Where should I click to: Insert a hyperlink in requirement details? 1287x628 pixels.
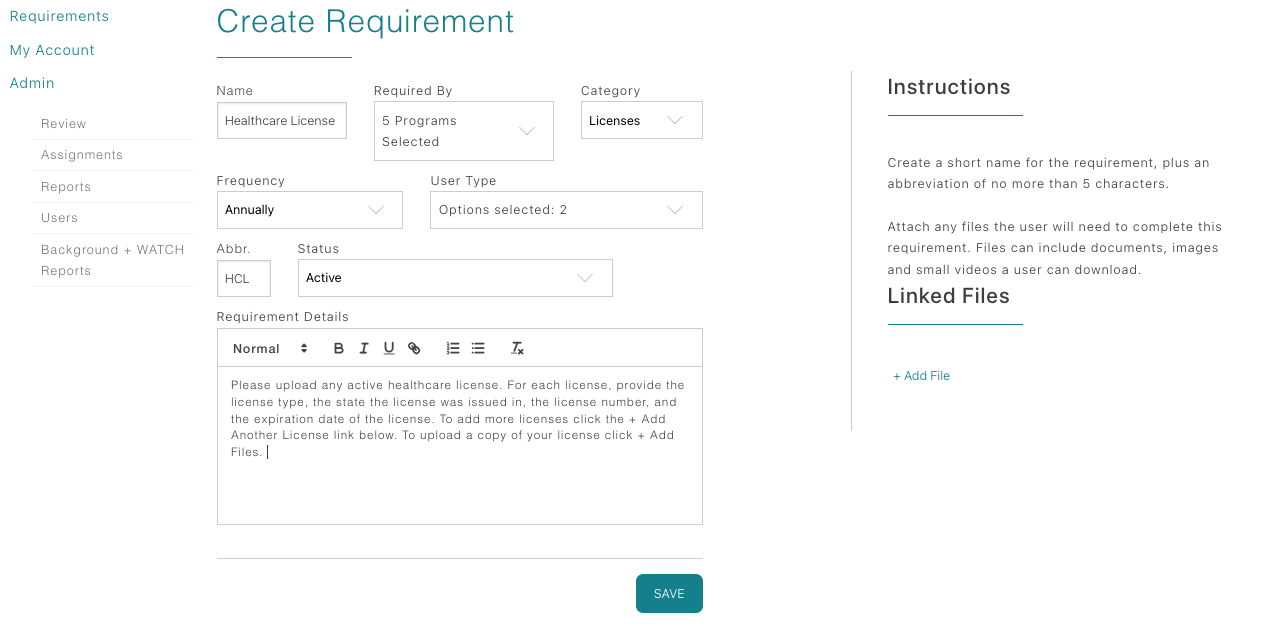click(414, 348)
